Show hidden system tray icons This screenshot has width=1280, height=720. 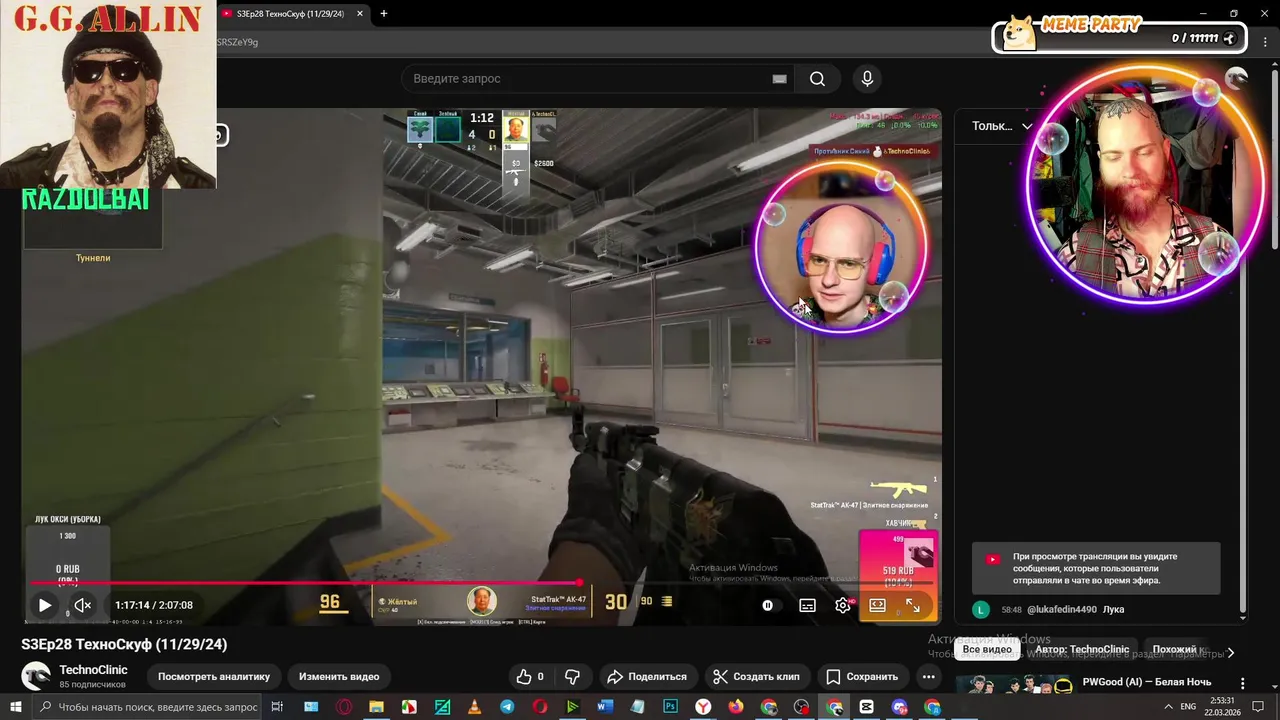point(1169,707)
